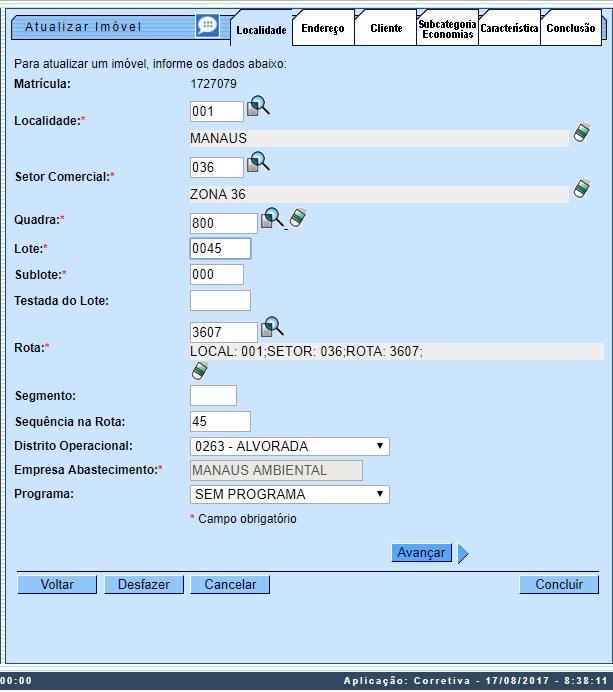Focus the Testada do Lote input field

[220, 300]
